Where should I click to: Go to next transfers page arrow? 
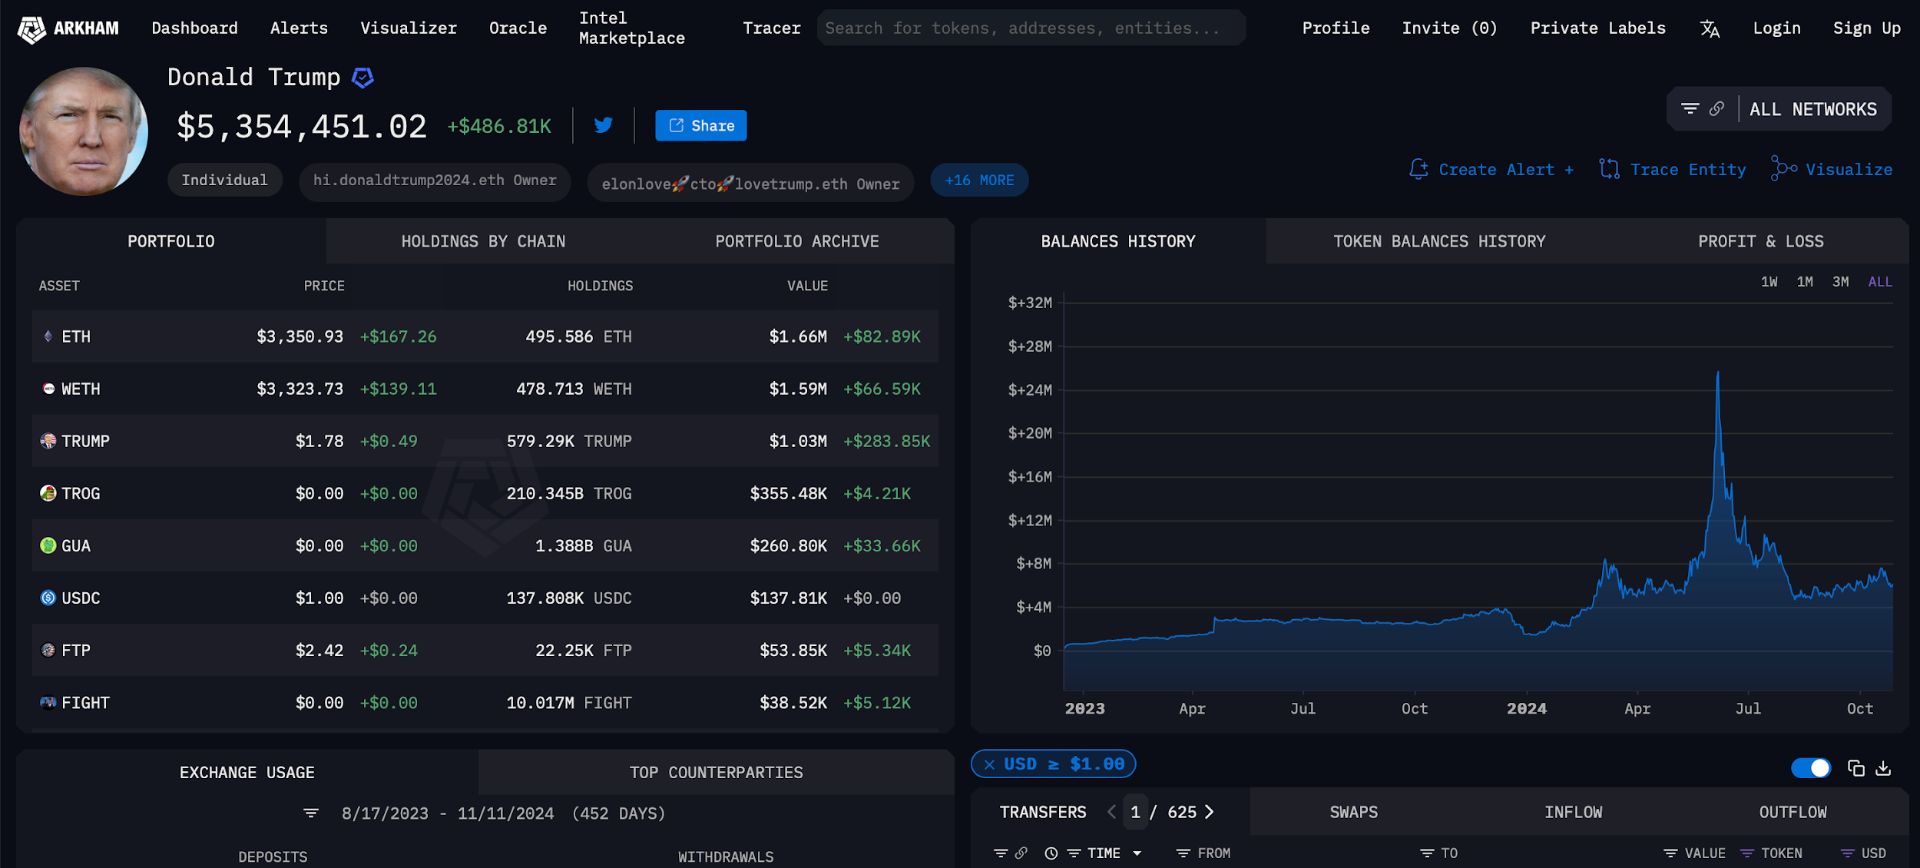1209,812
